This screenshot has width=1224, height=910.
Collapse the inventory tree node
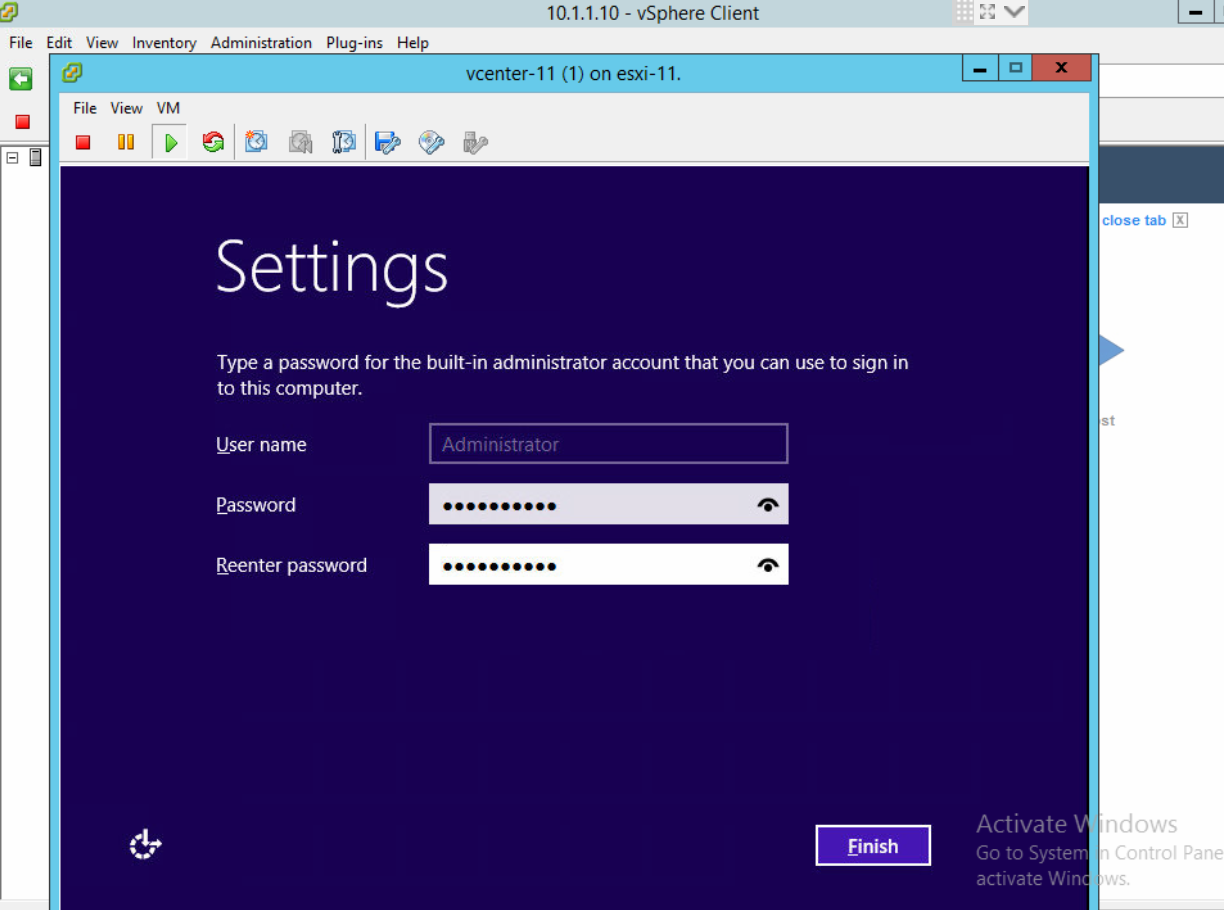13,158
